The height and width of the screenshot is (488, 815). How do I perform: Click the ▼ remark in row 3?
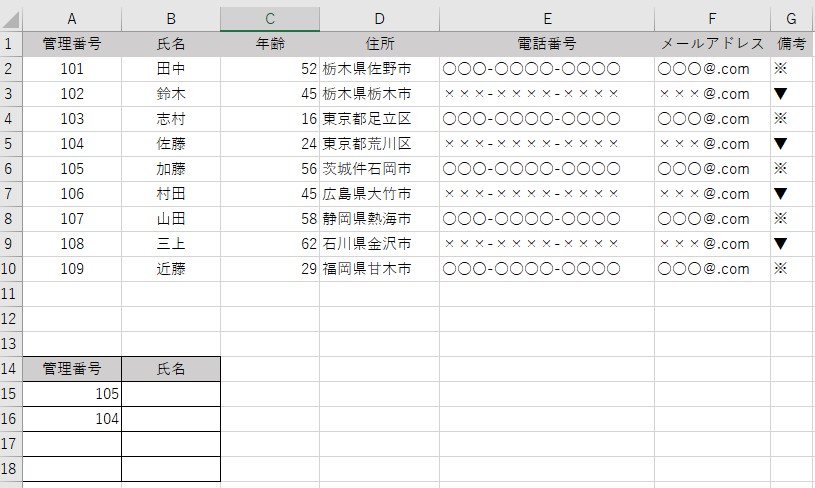pyautogui.click(x=793, y=94)
